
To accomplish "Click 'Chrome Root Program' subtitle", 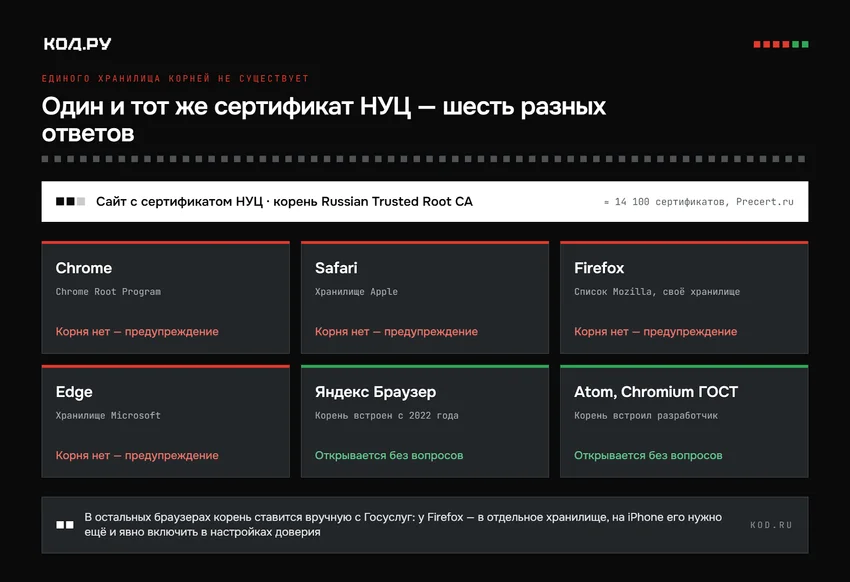I will [x=108, y=292].
